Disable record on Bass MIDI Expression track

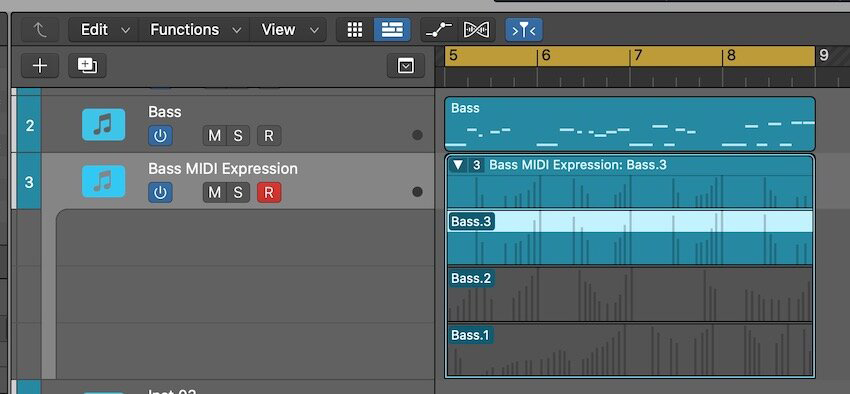[269, 192]
